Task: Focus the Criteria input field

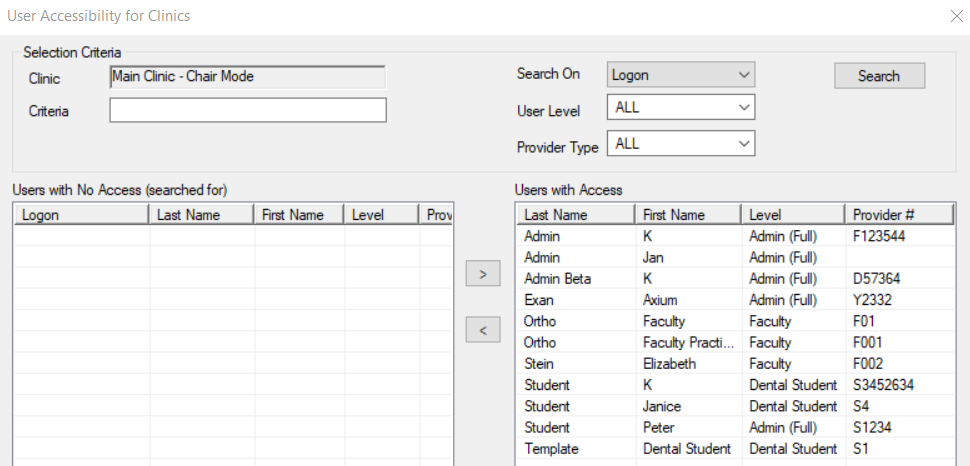Action: pyautogui.click(x=248, y=110)
